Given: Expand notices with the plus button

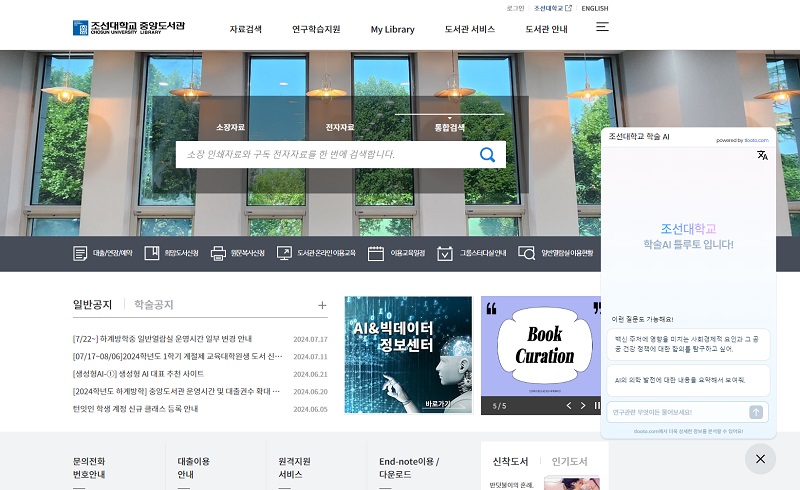Looking at the screenshot, I should pos(322,305).
